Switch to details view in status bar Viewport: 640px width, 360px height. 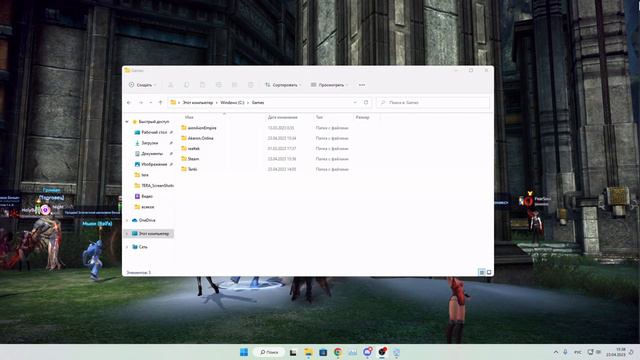(x=482, y=272)
